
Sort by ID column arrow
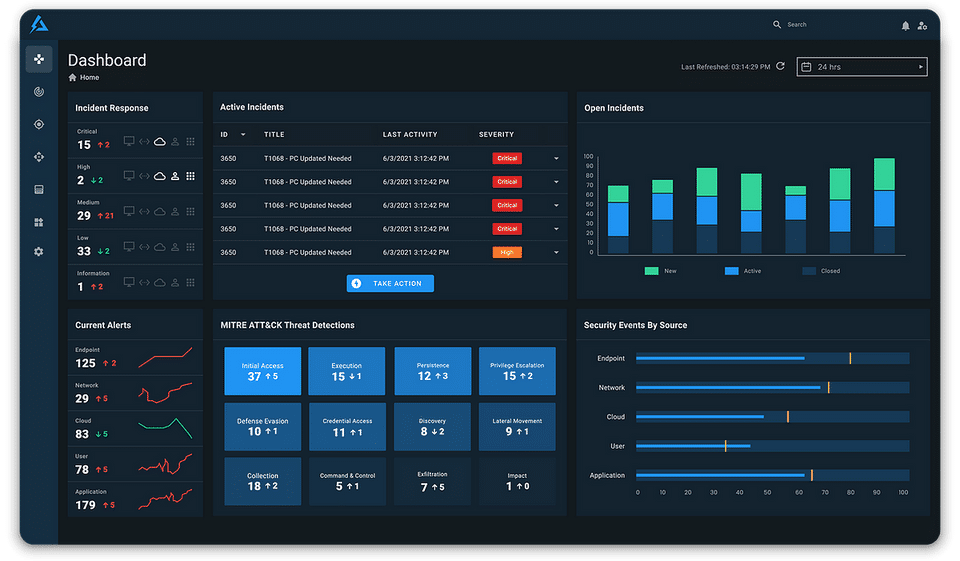click(x=243, y=135)
